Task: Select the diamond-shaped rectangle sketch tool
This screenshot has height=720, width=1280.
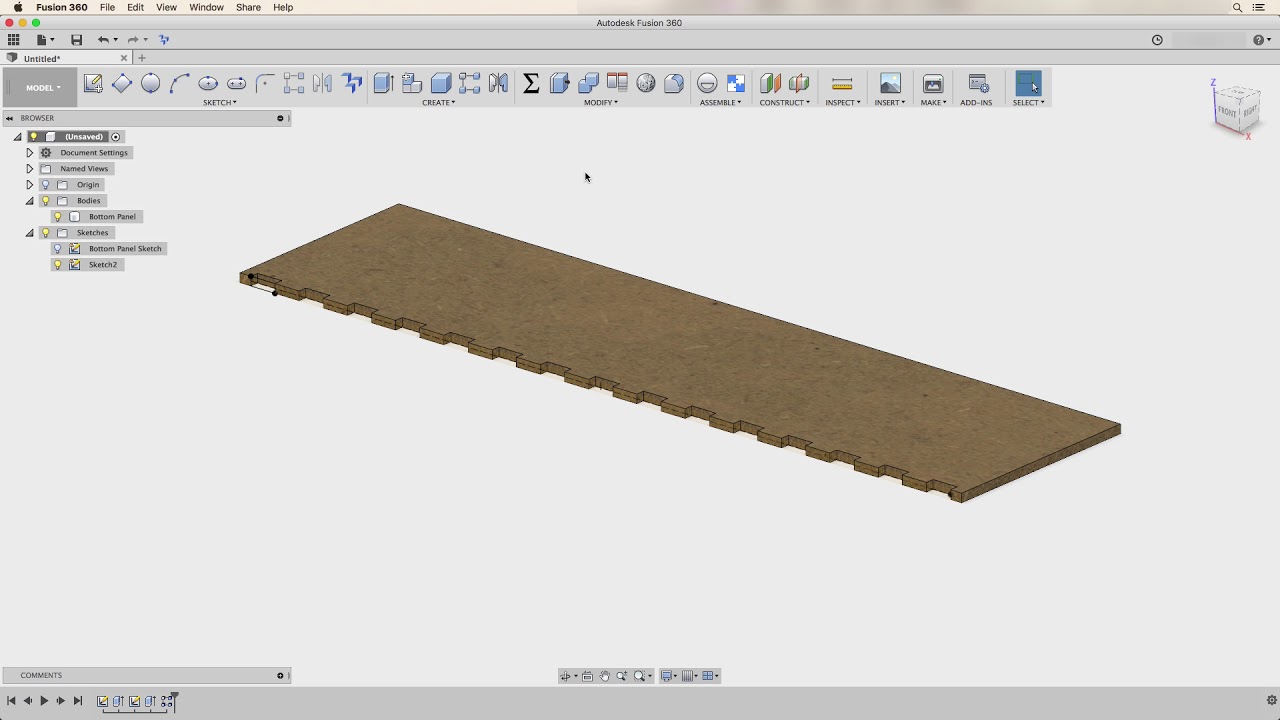Action: coord(122,84)
